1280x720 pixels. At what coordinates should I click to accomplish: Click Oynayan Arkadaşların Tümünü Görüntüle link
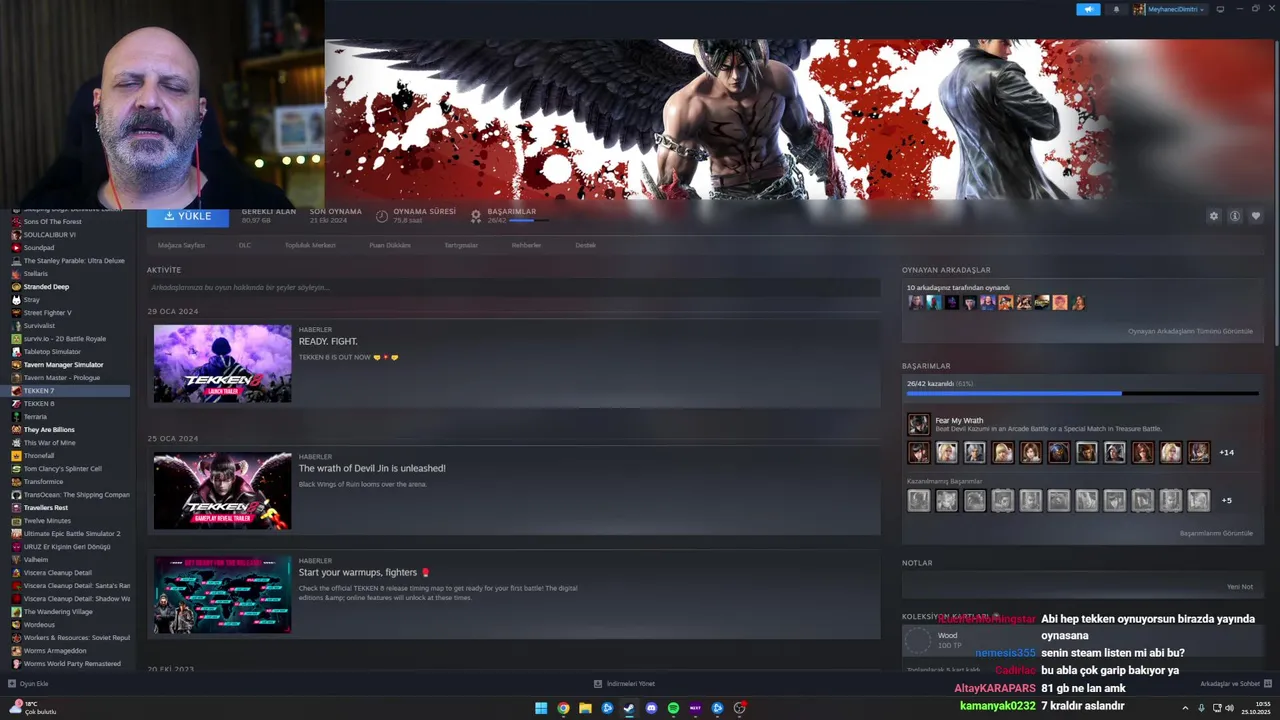click(x=1190, y=331)
